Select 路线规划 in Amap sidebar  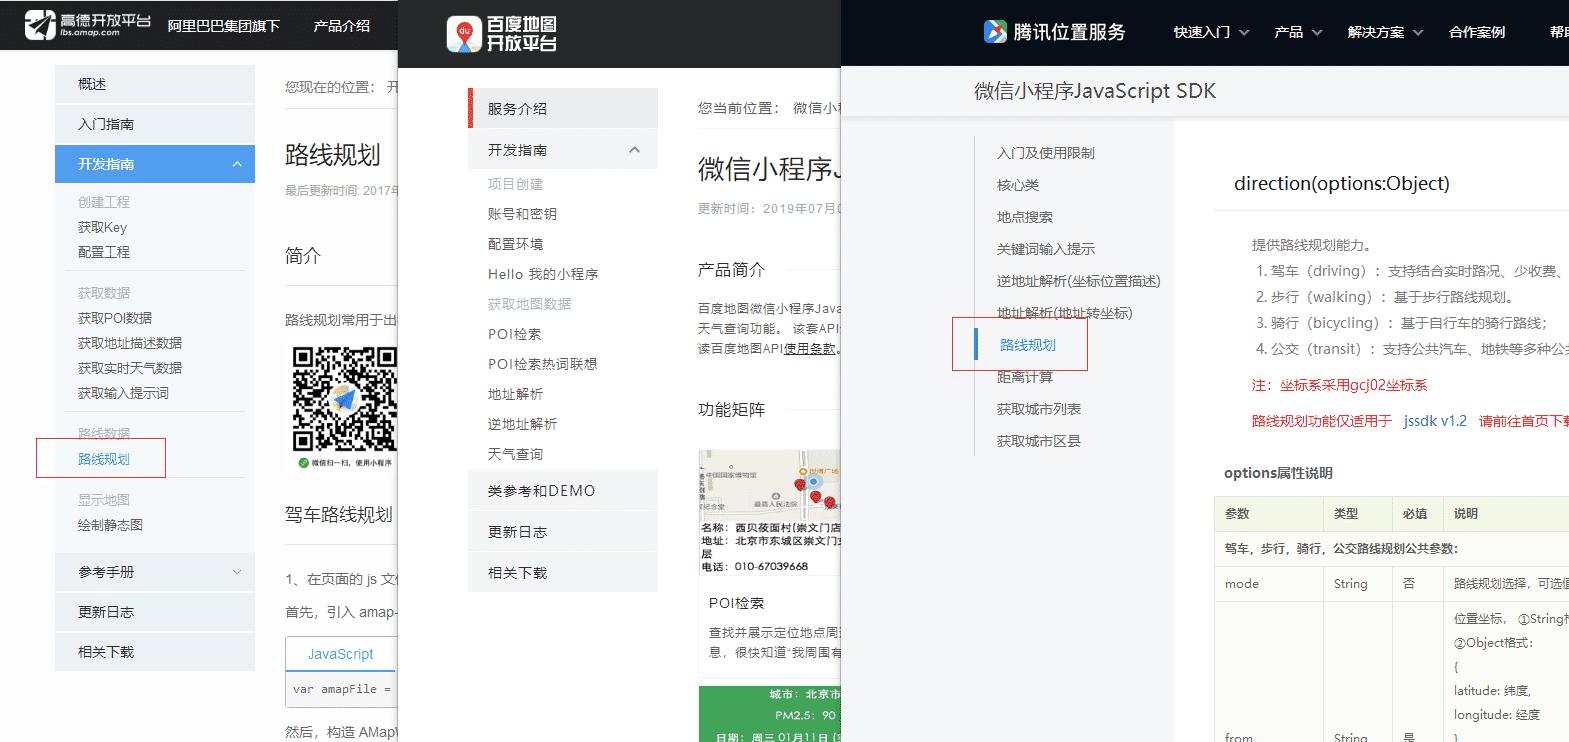(104, 459)
